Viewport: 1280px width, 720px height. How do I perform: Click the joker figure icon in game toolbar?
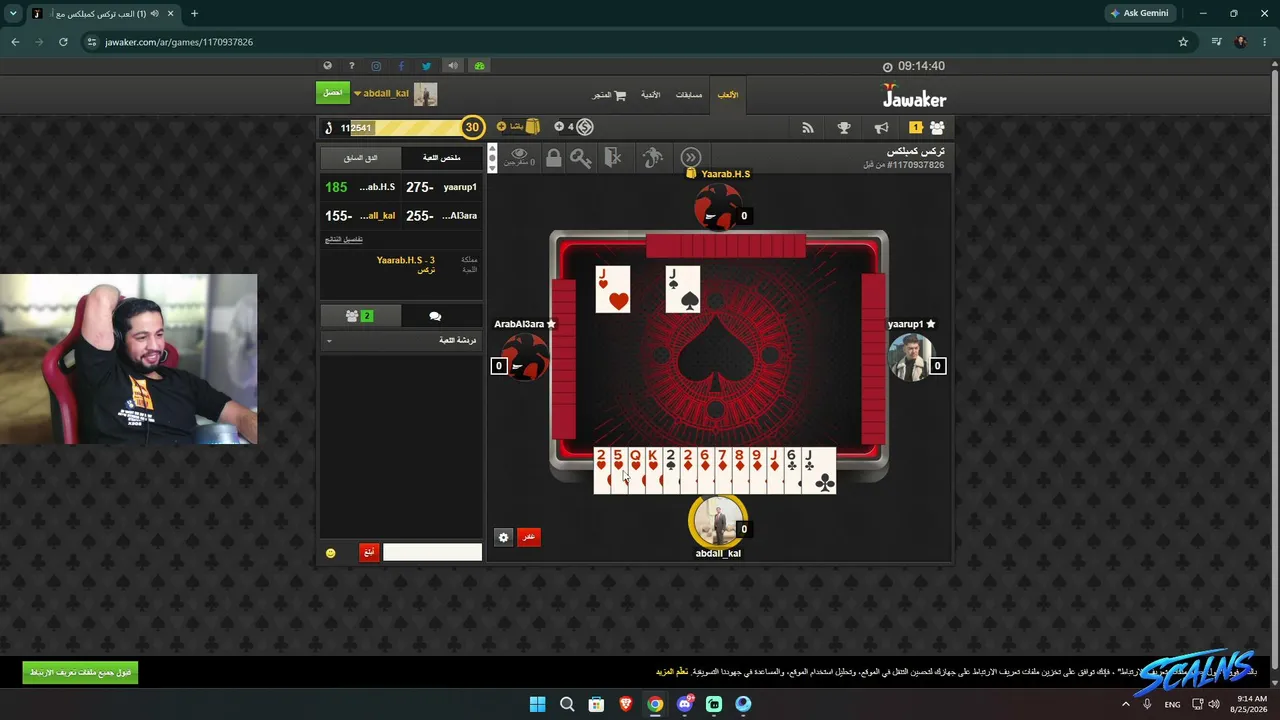(x=652, y=157)
